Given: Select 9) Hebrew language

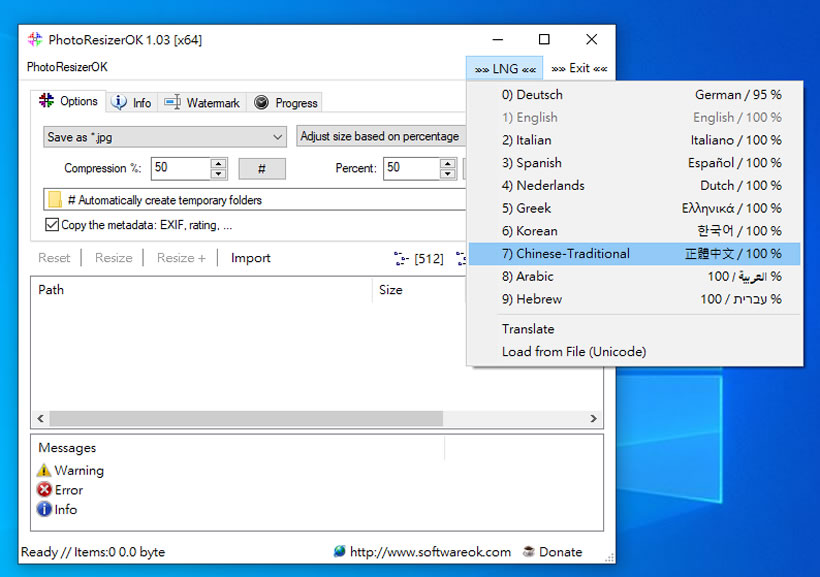Looking at the screenshot, I should point(634,299).
